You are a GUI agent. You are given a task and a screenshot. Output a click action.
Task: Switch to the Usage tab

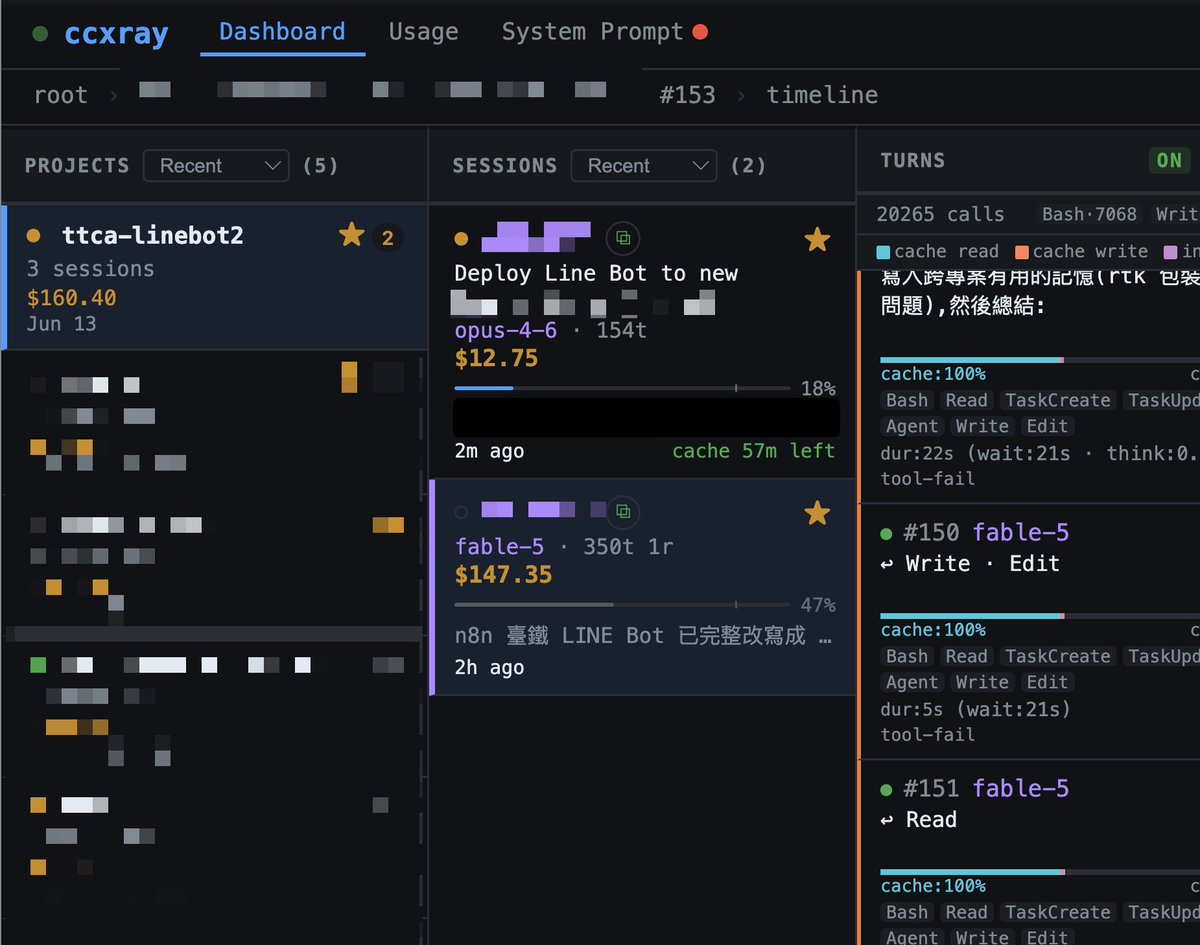(423, 32)
